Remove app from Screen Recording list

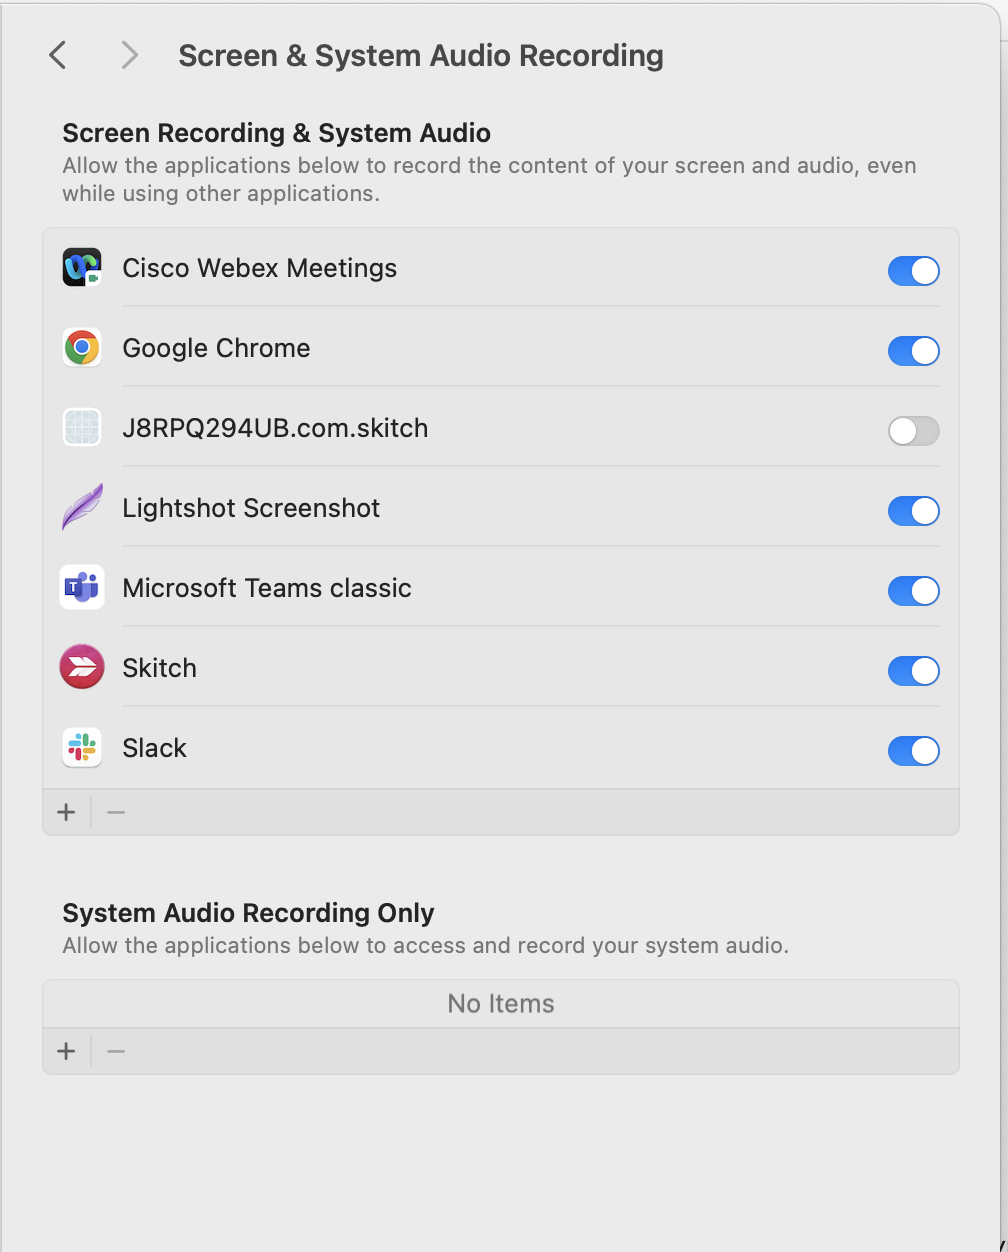tap(116, 812)
